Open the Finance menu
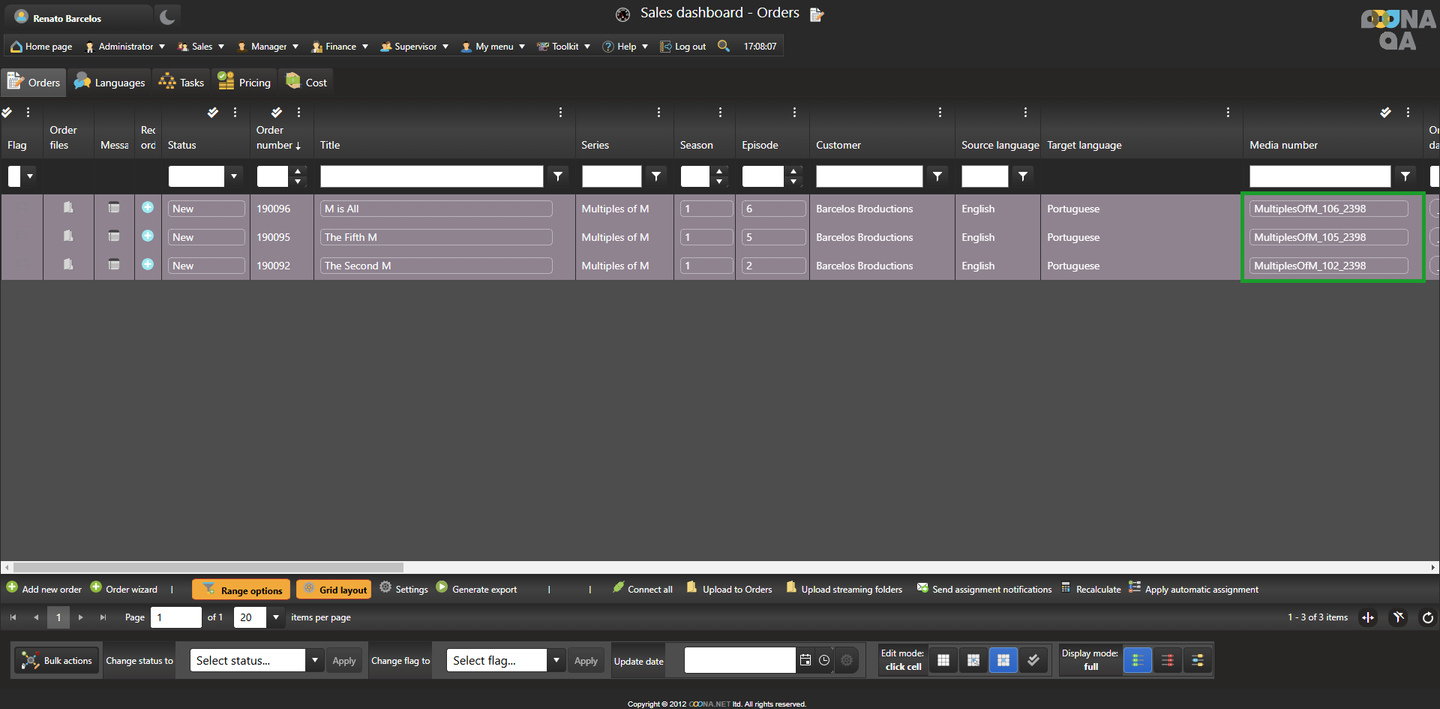 (340, 46)
